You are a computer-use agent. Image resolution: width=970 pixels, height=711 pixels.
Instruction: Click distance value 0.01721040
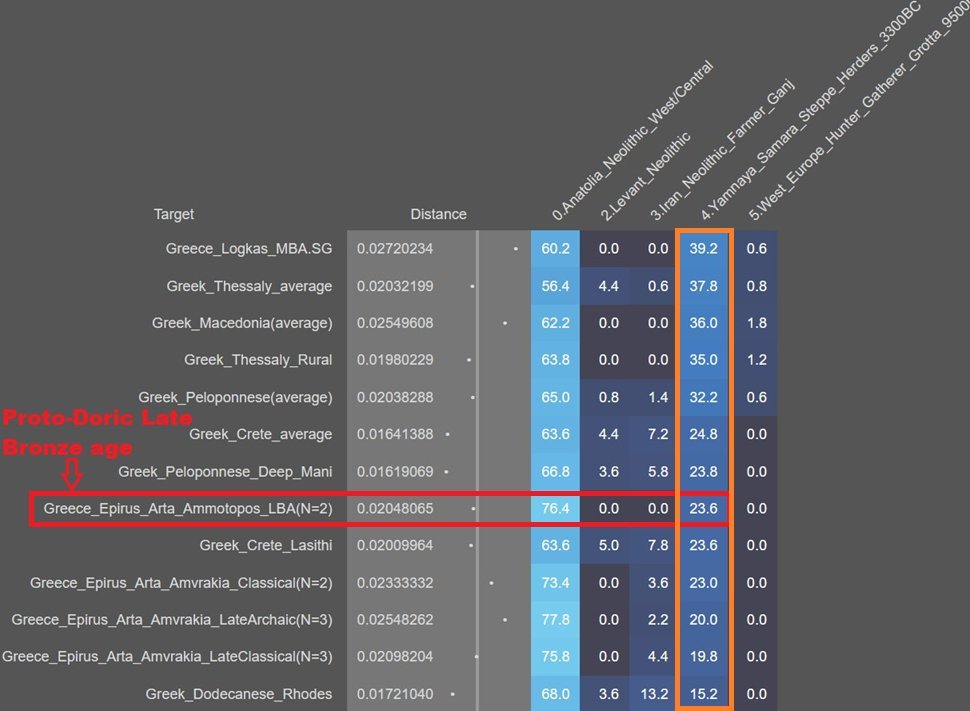tap(395, 694)
